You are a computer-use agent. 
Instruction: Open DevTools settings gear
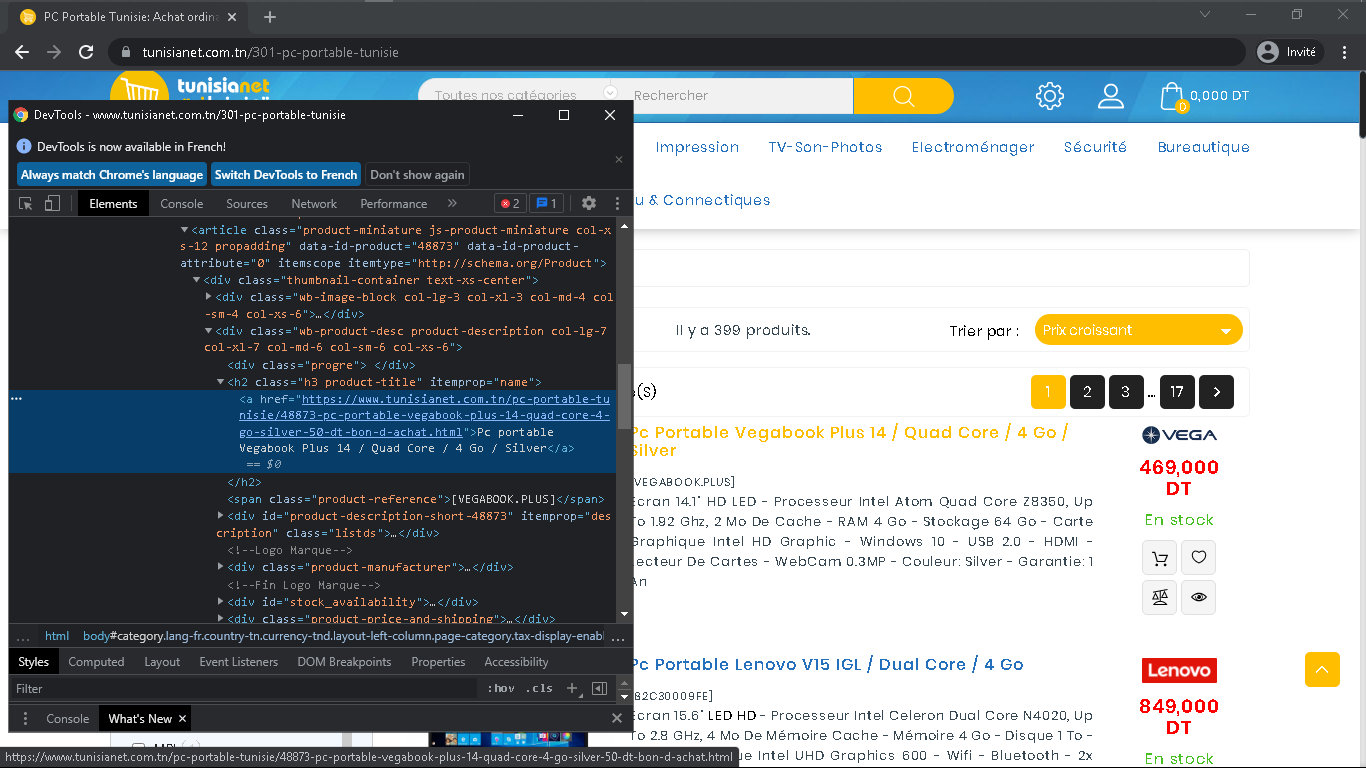[589, 203]
